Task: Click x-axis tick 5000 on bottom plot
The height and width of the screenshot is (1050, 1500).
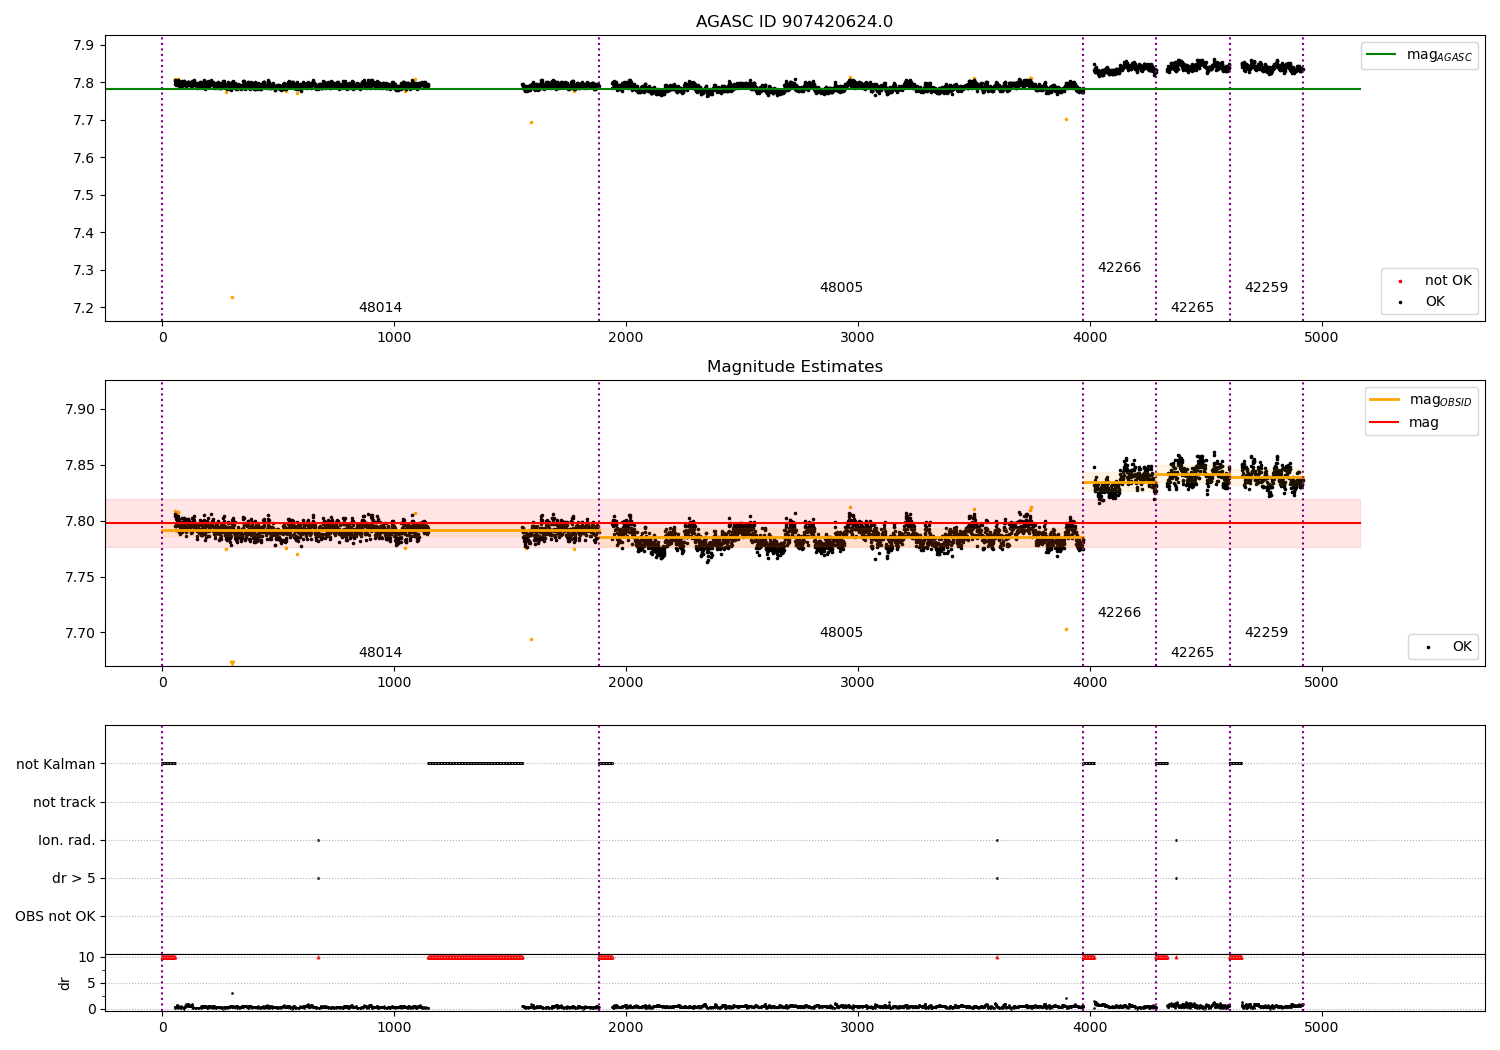Action: coord(1322,1027)
